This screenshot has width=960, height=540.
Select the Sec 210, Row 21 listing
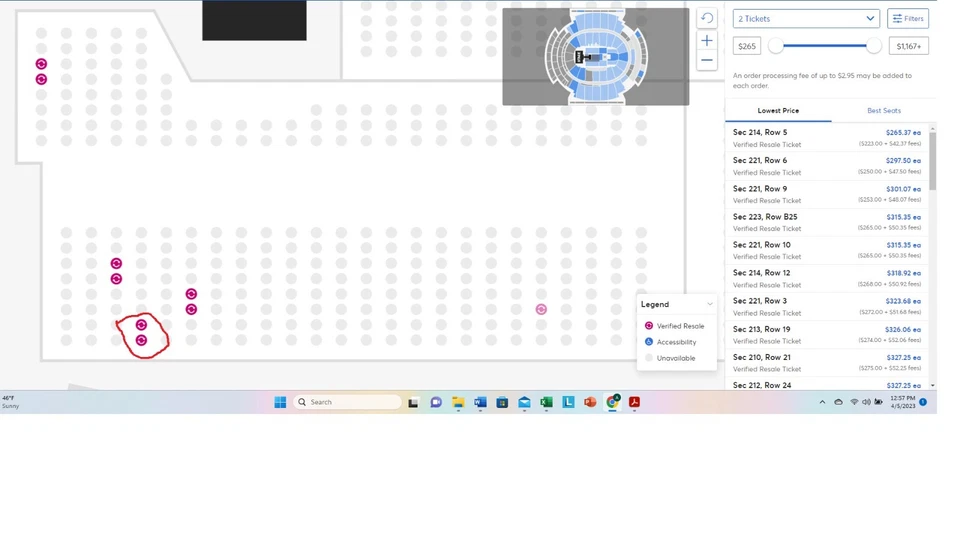(827, 363)
